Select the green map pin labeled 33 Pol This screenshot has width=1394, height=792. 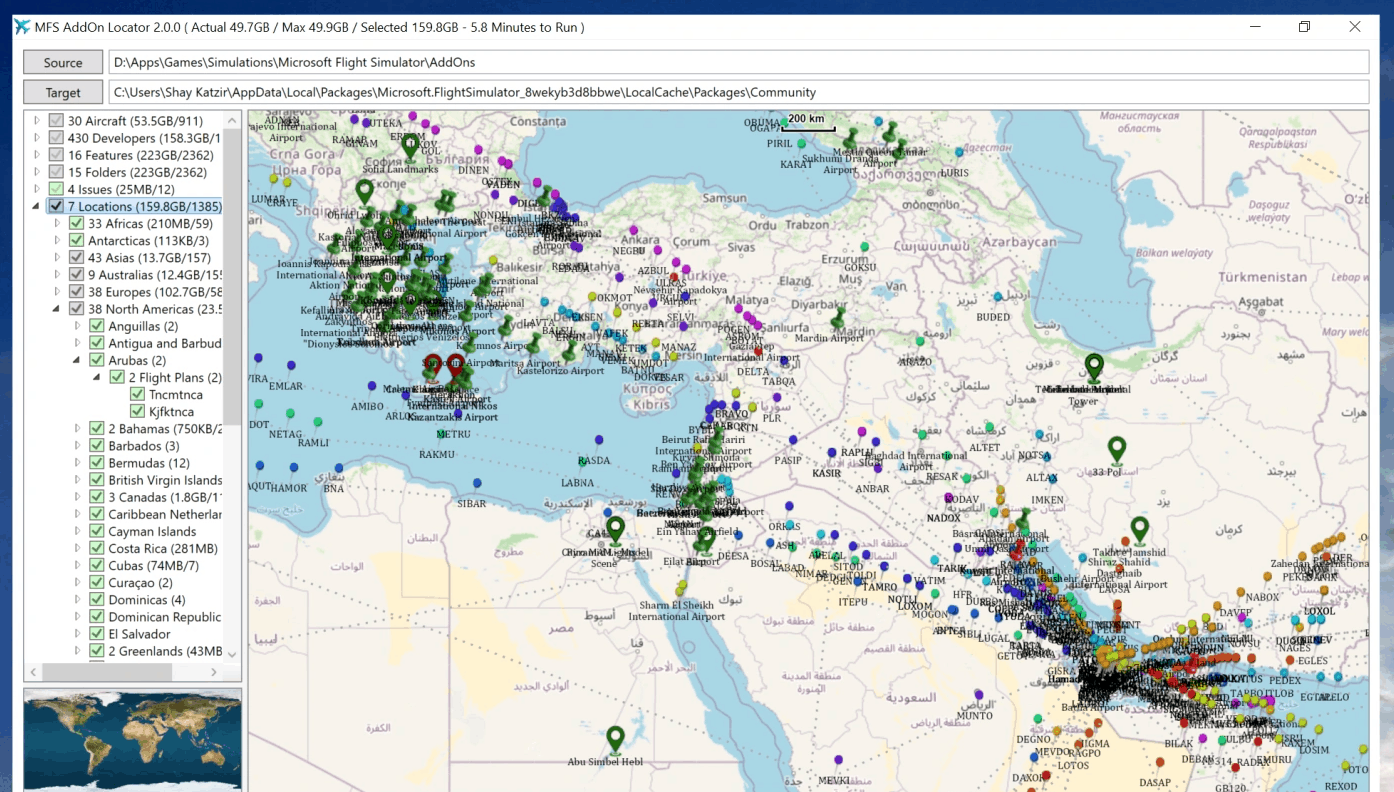(x=1117, y=449)
